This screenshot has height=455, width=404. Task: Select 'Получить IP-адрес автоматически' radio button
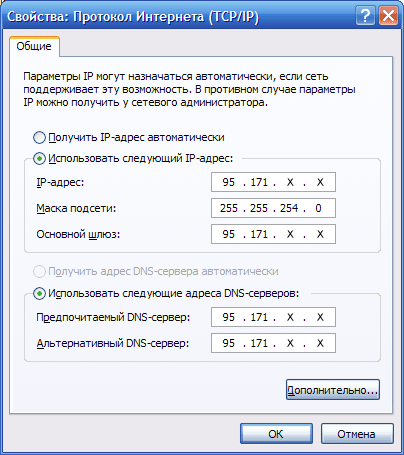pyautogui.click(x=39, y=138)
